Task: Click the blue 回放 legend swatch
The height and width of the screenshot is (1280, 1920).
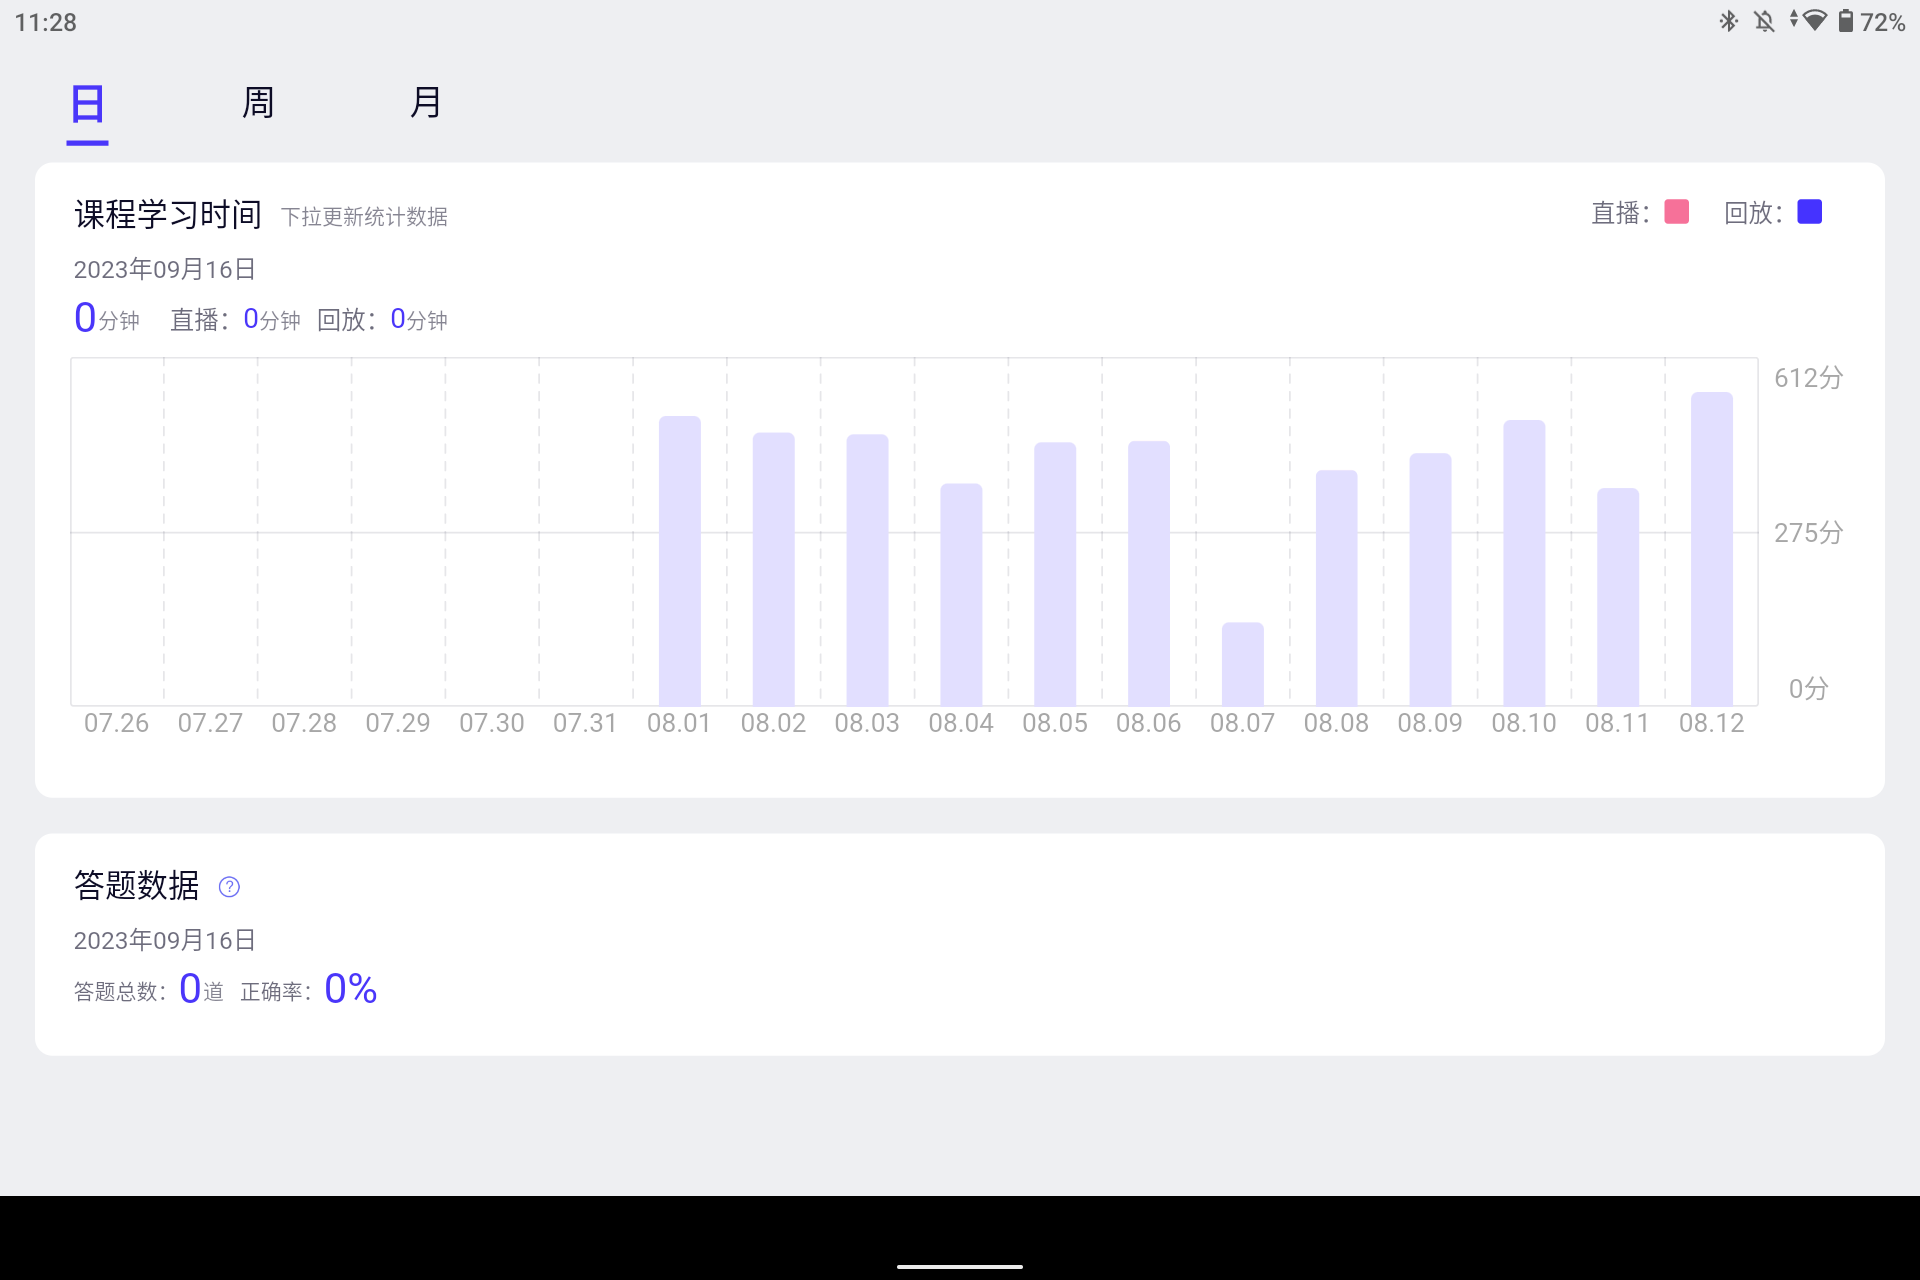Action: coord(1810,212)
